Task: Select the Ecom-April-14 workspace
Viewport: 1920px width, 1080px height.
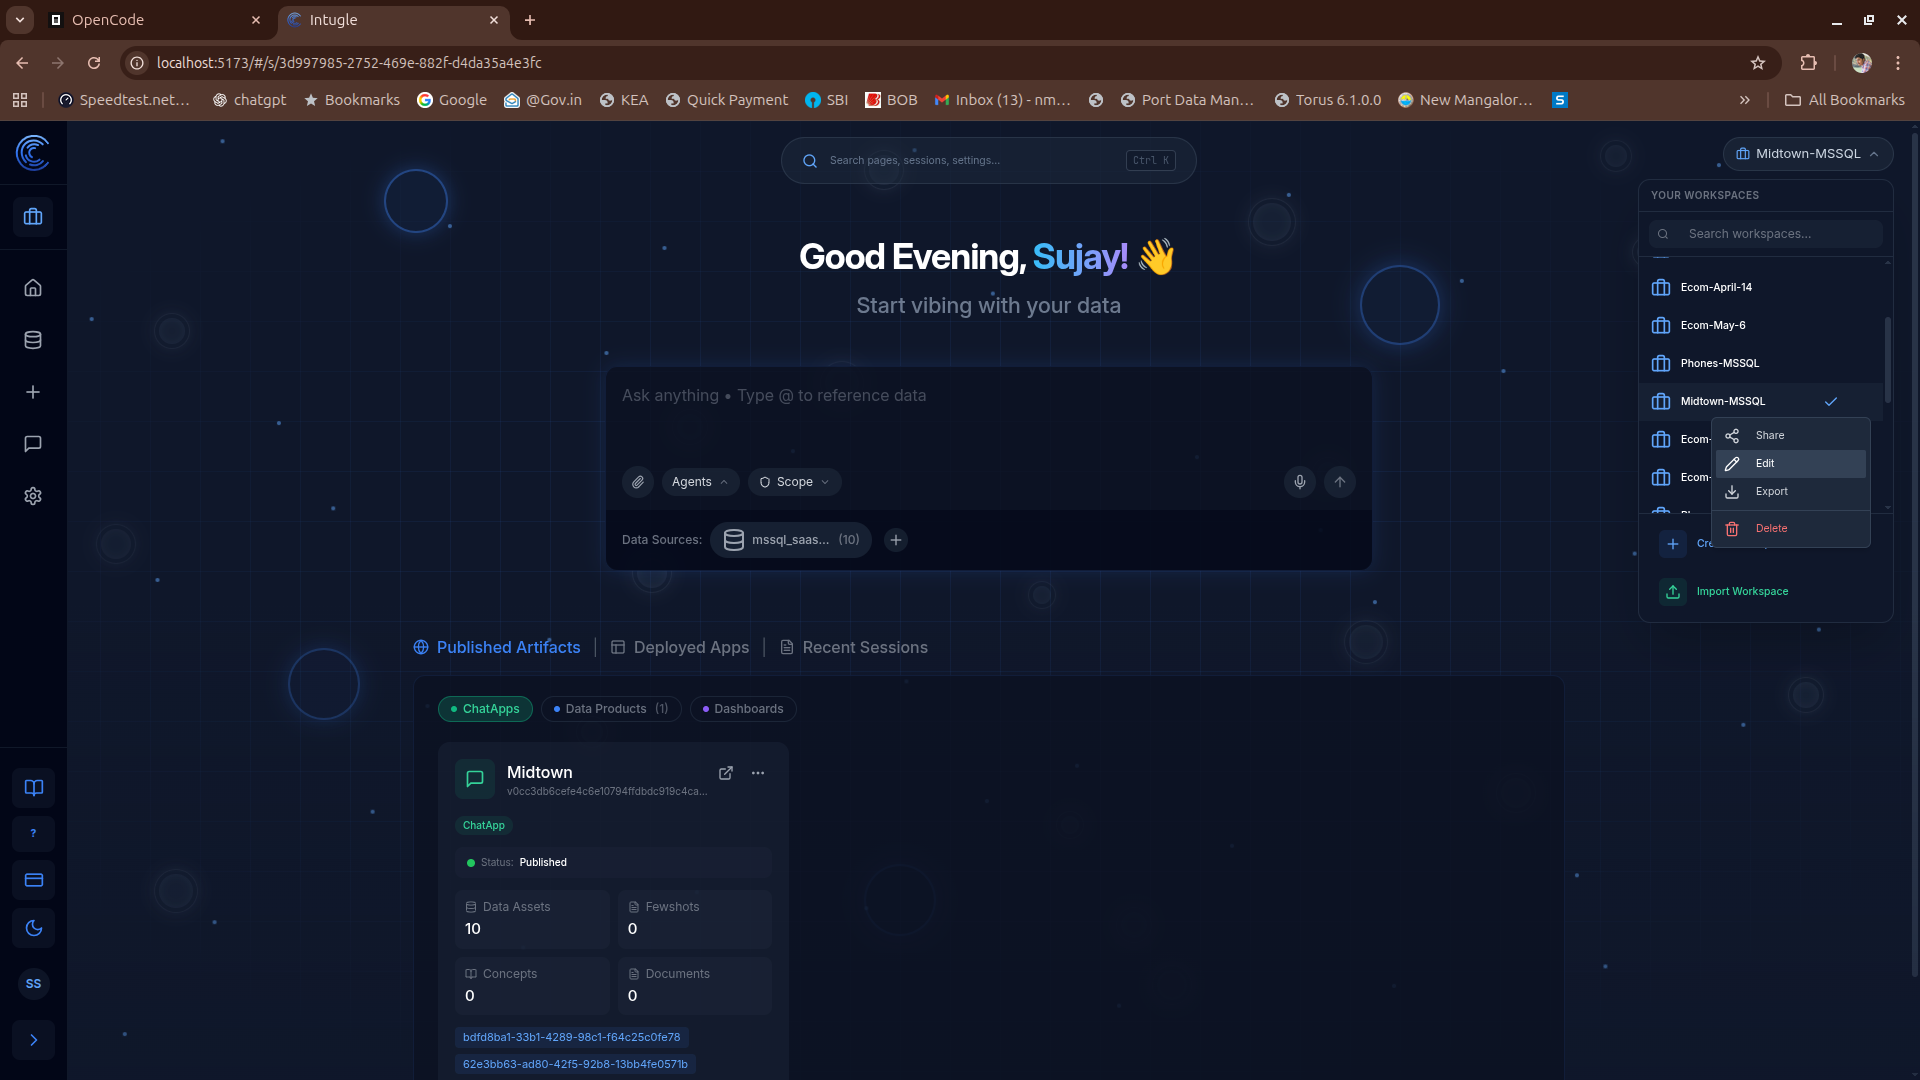Action: (1762, 288)
